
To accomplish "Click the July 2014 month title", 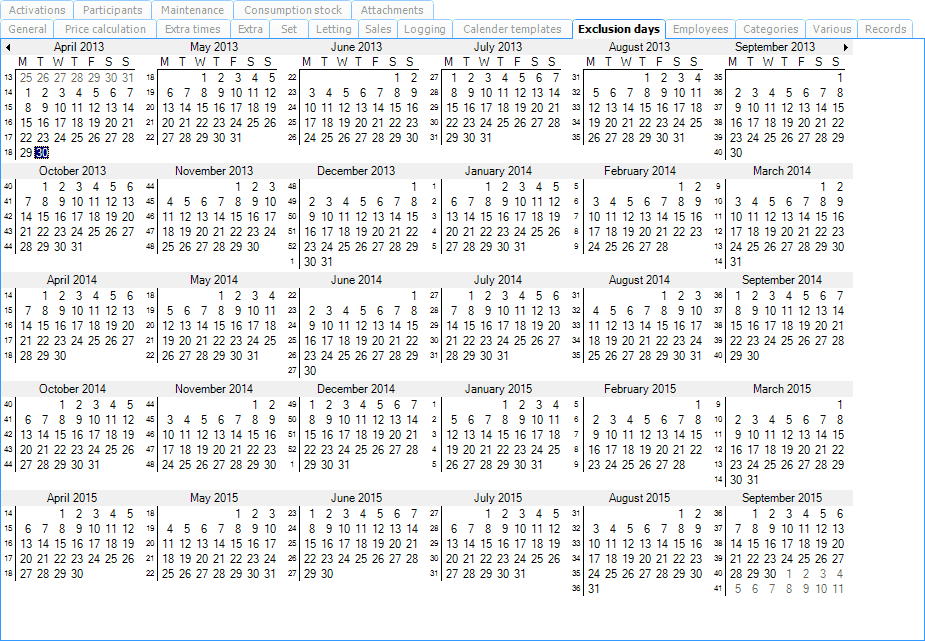I will coord(498,280).
